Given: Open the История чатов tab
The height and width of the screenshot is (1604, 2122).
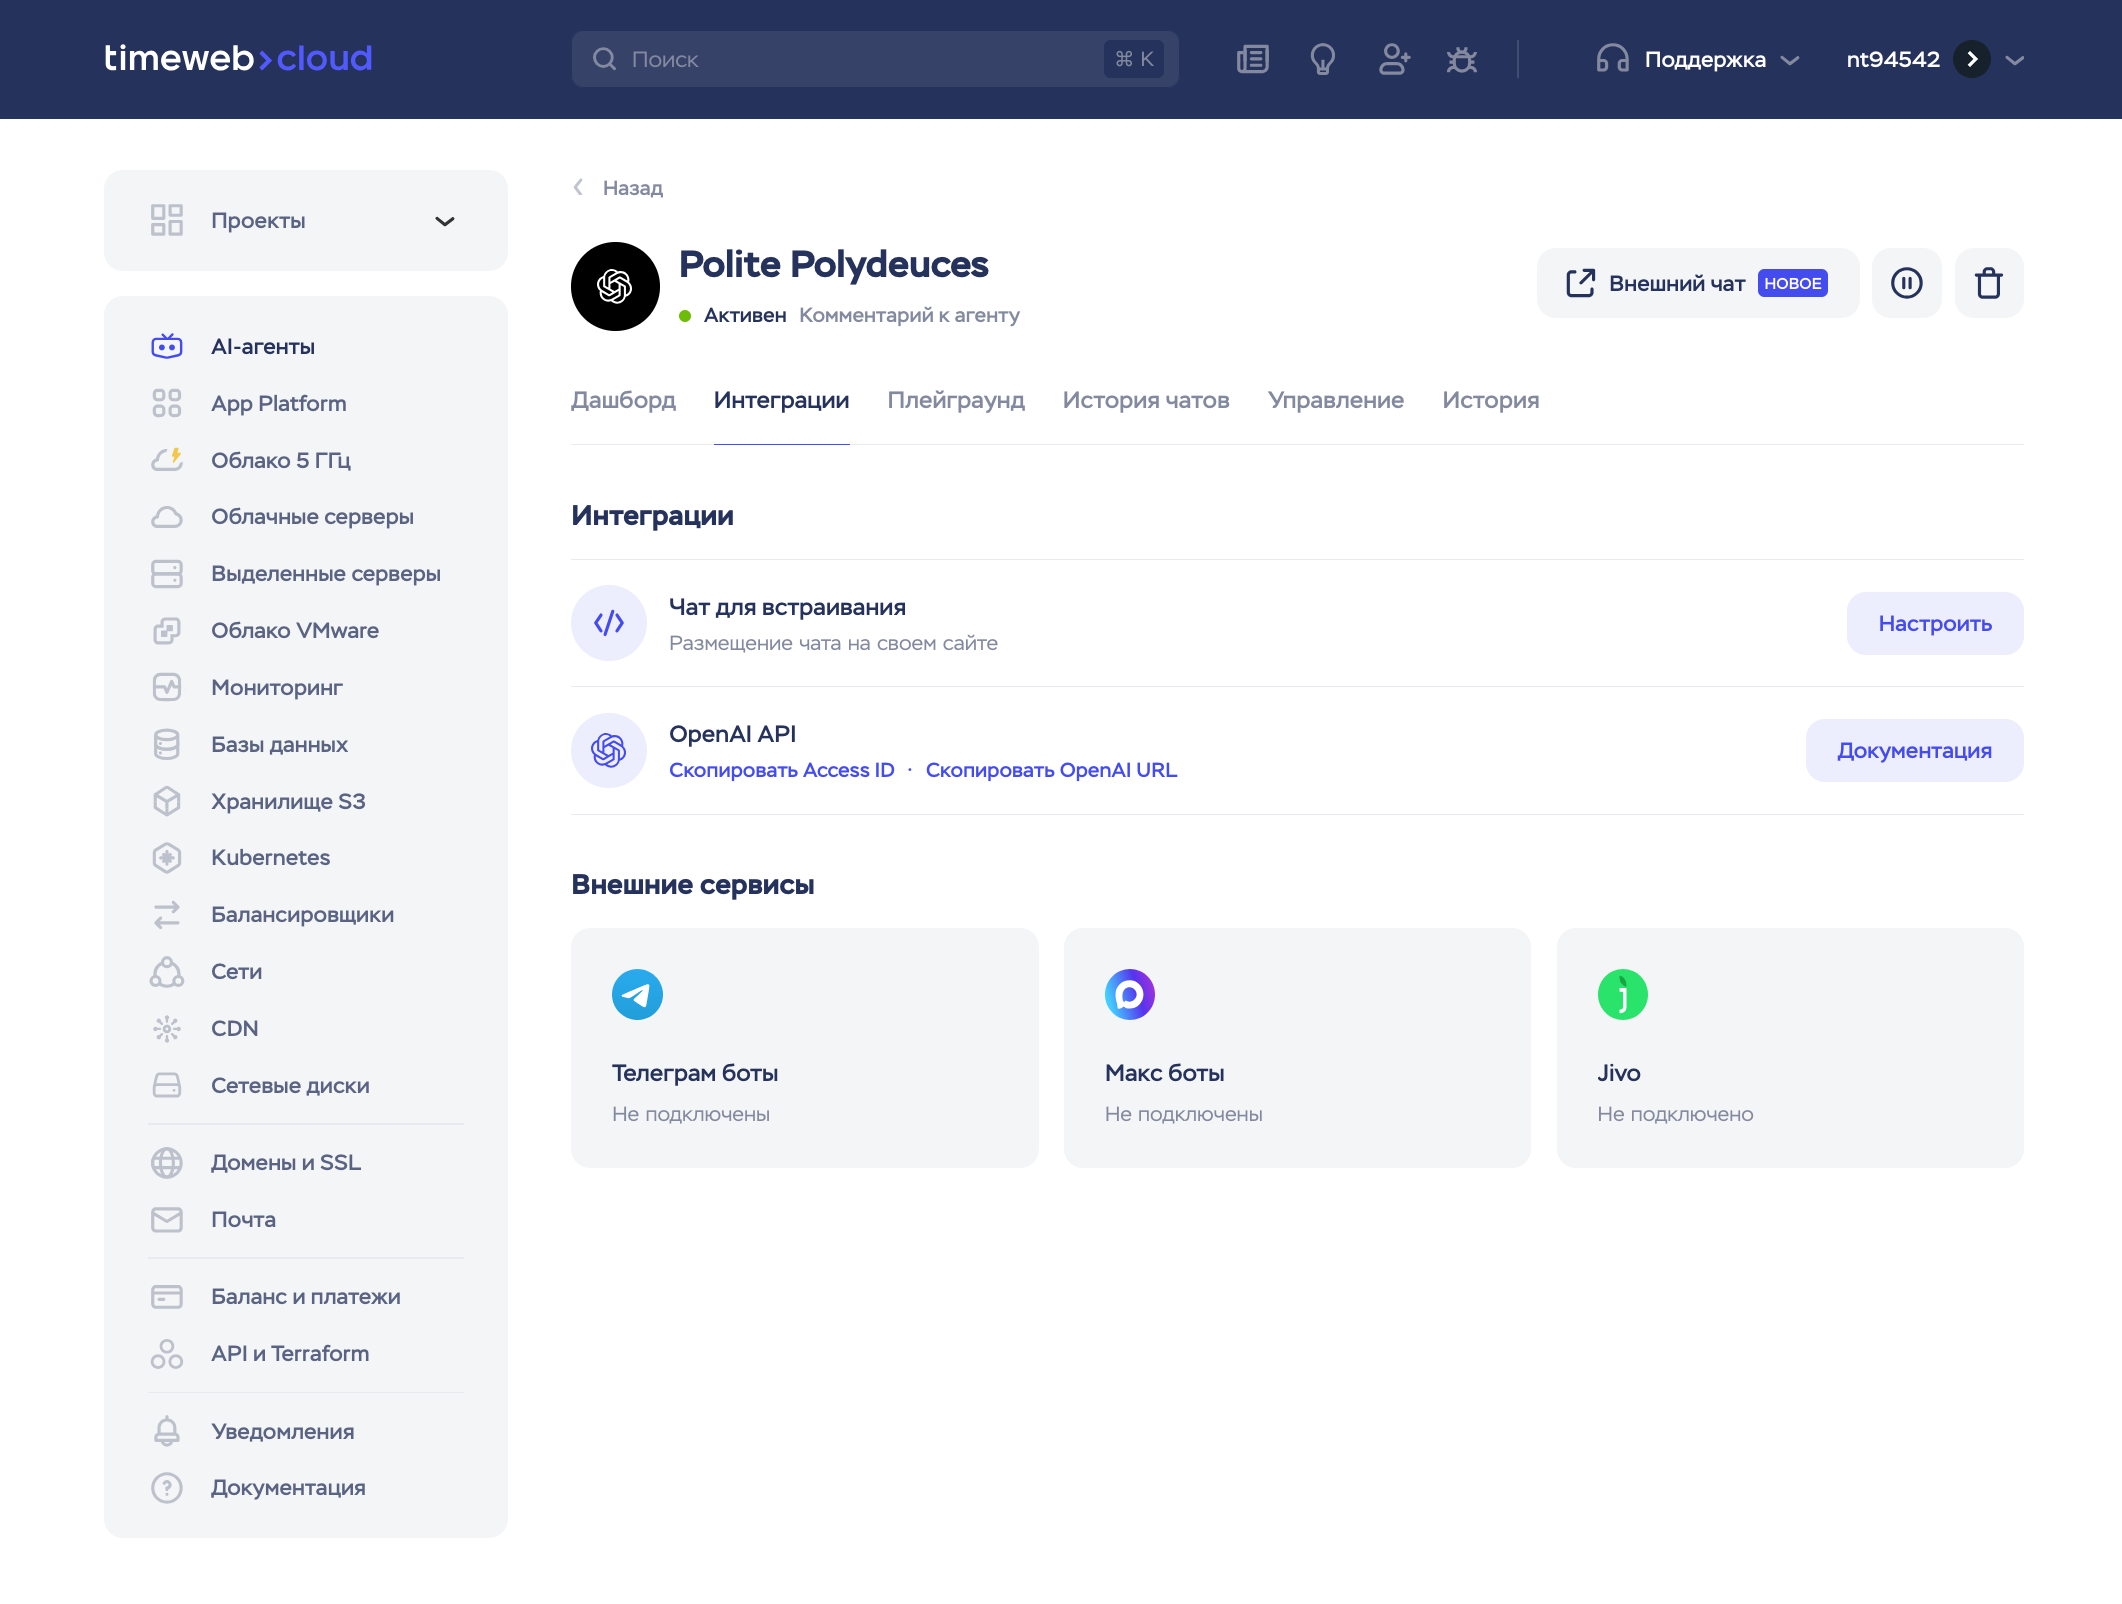Looking at the screenshot, I should coord(1146,400).
